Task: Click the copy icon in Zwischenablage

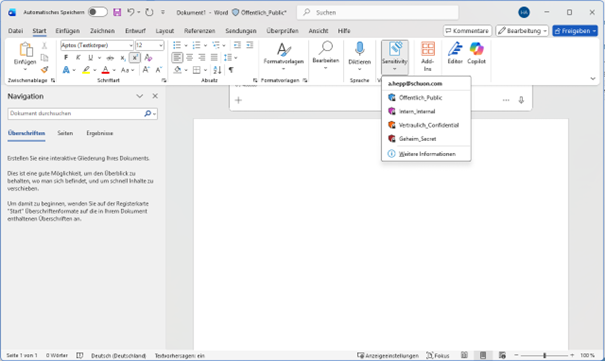Action: pos(44,58)
